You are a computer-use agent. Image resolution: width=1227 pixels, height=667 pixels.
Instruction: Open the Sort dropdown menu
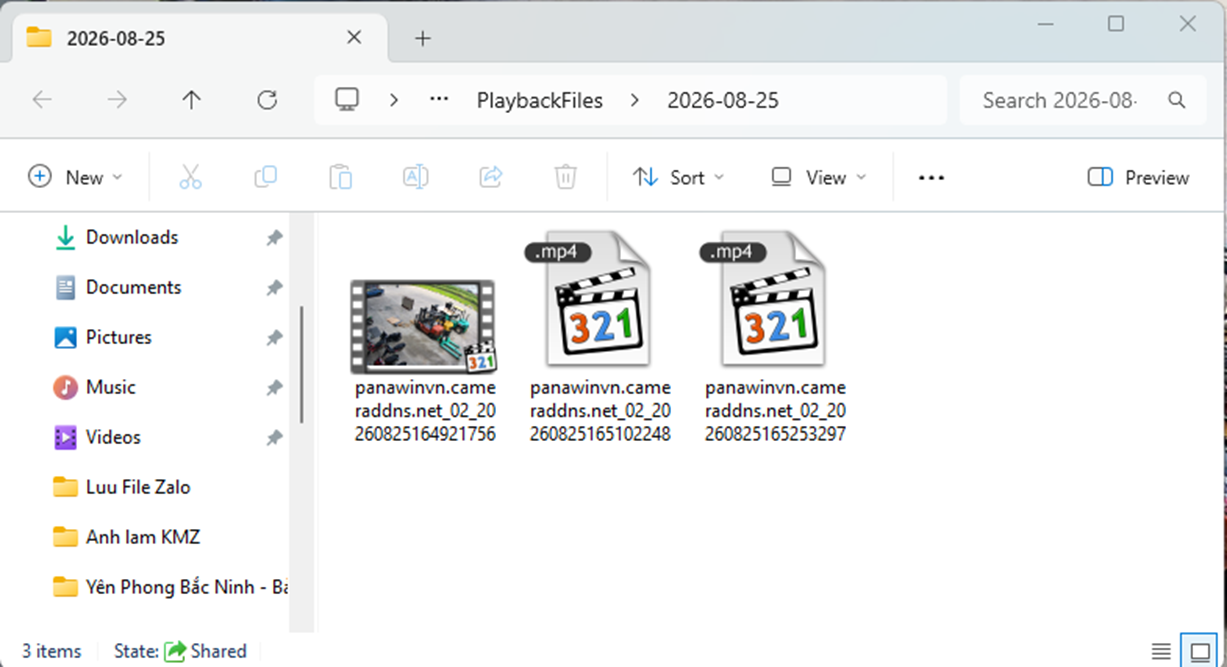pos(679,178)
